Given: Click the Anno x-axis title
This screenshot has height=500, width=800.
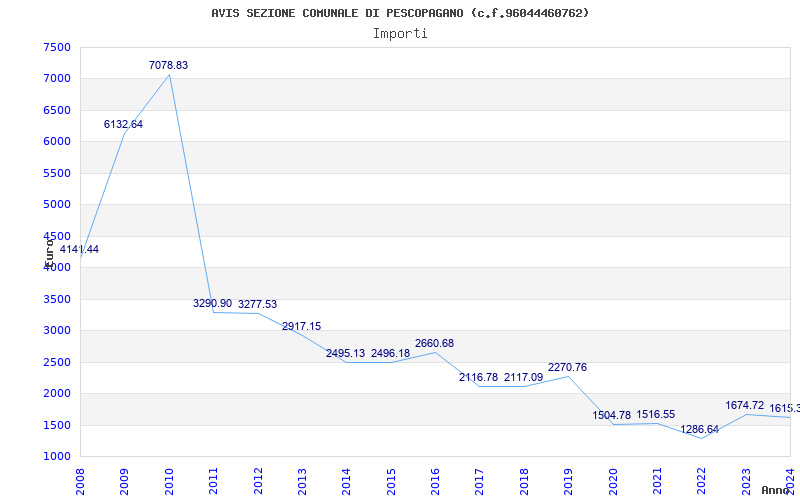Looking at the screenshot, I should pyautogui.click(x=777, y=490).
